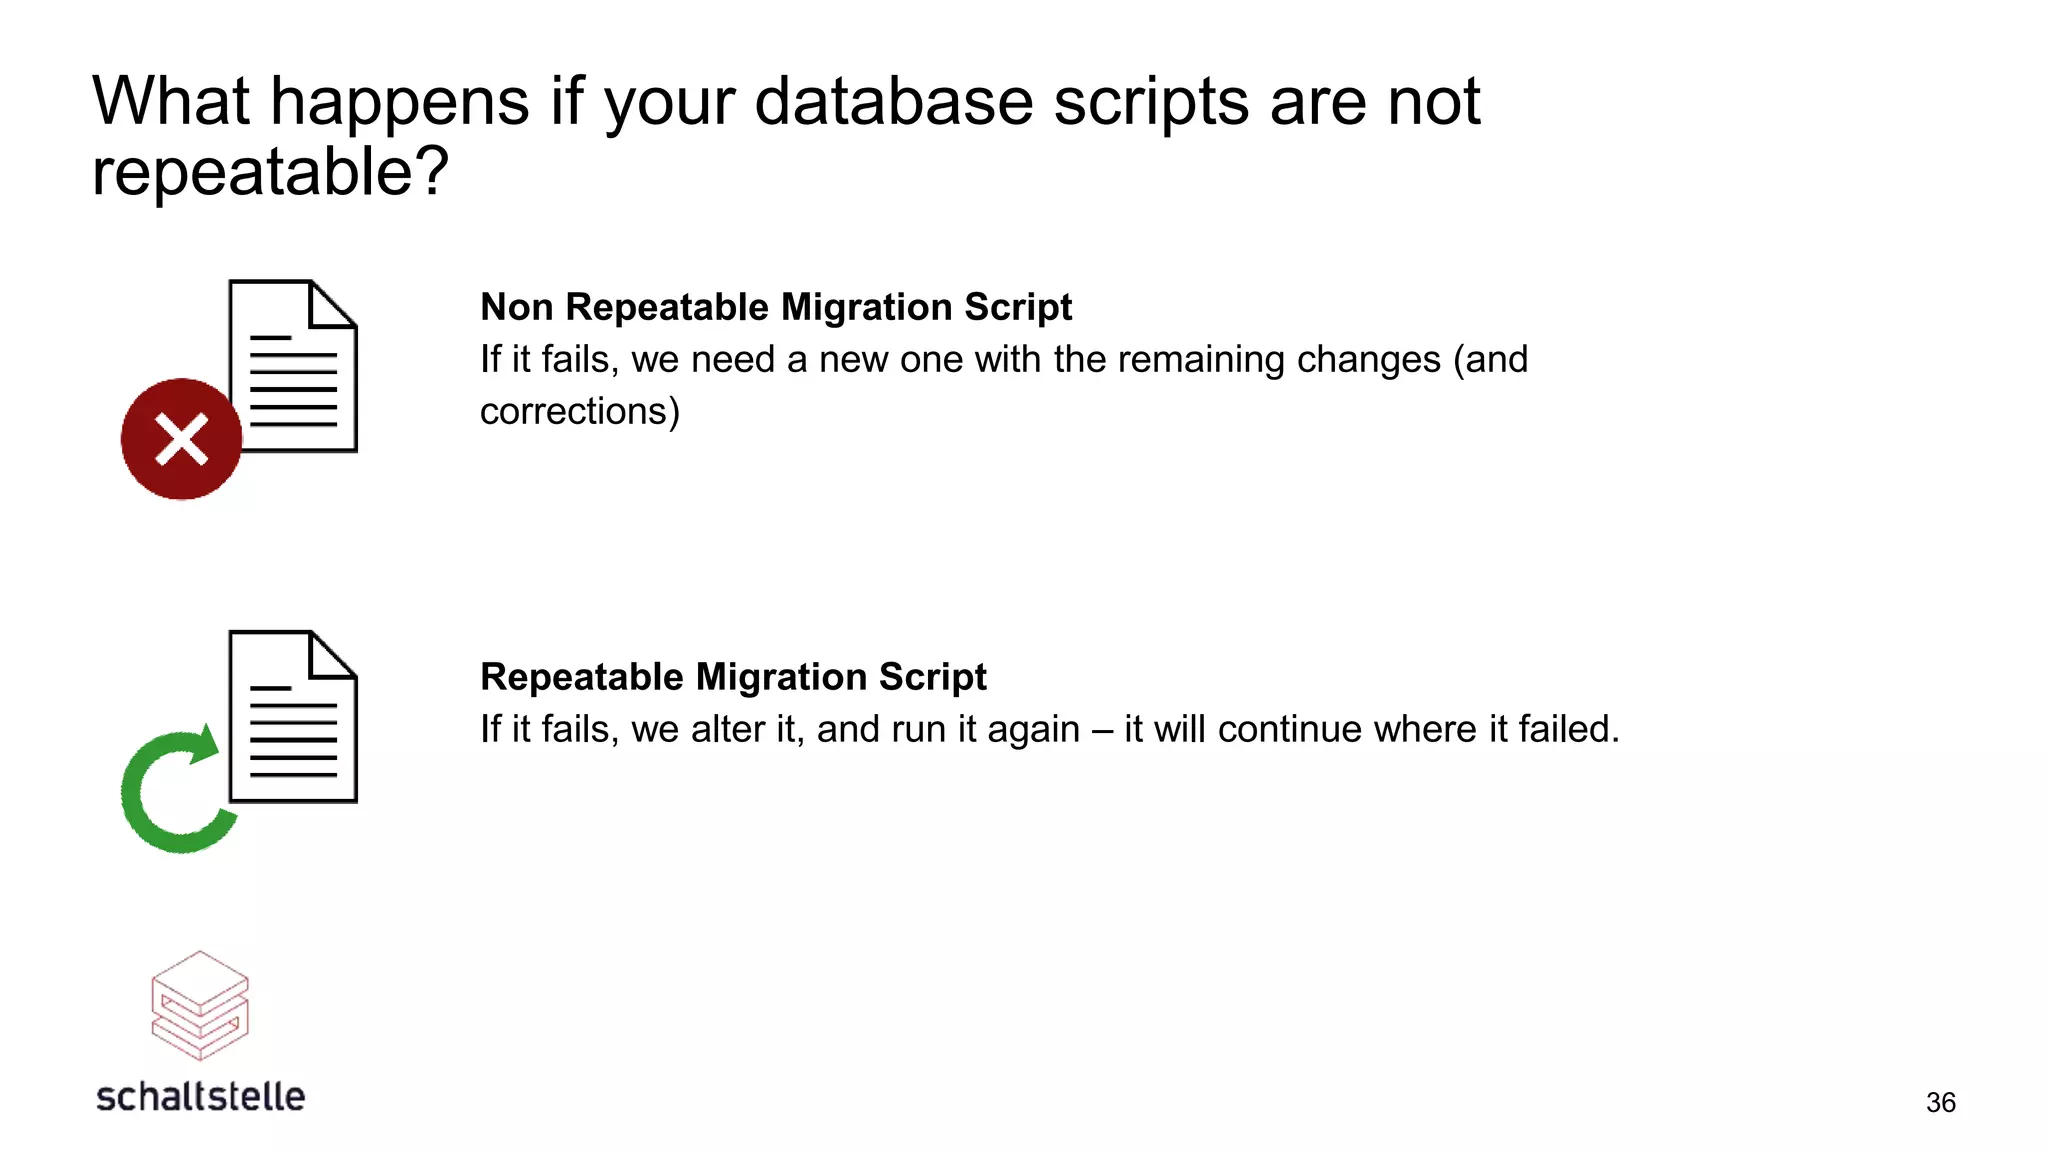Select the bold "Repeatable Migration Script" heading near green arrow
The image size is (2048, 1152).
[733, 677]
